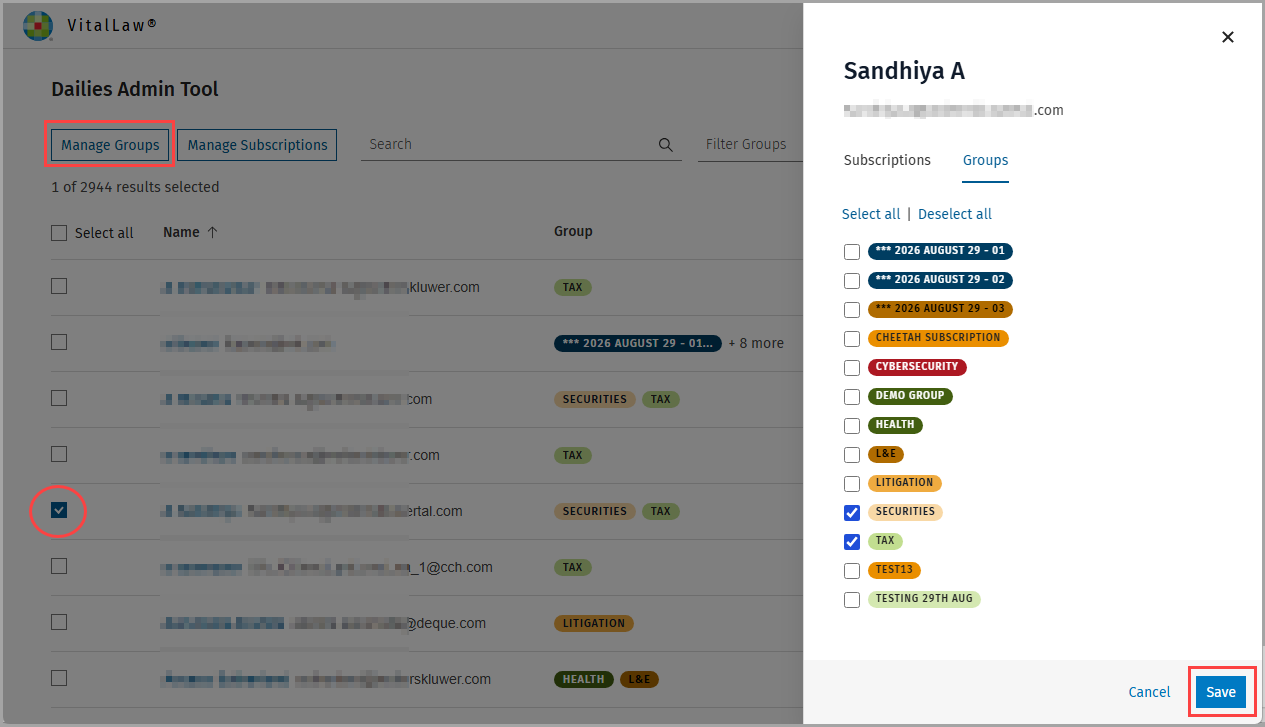Image resolution: width=1265 pixels, height=727 pixels.
Task: Uncheck the TAX group in the panel
Action: (x=852, y=542)
